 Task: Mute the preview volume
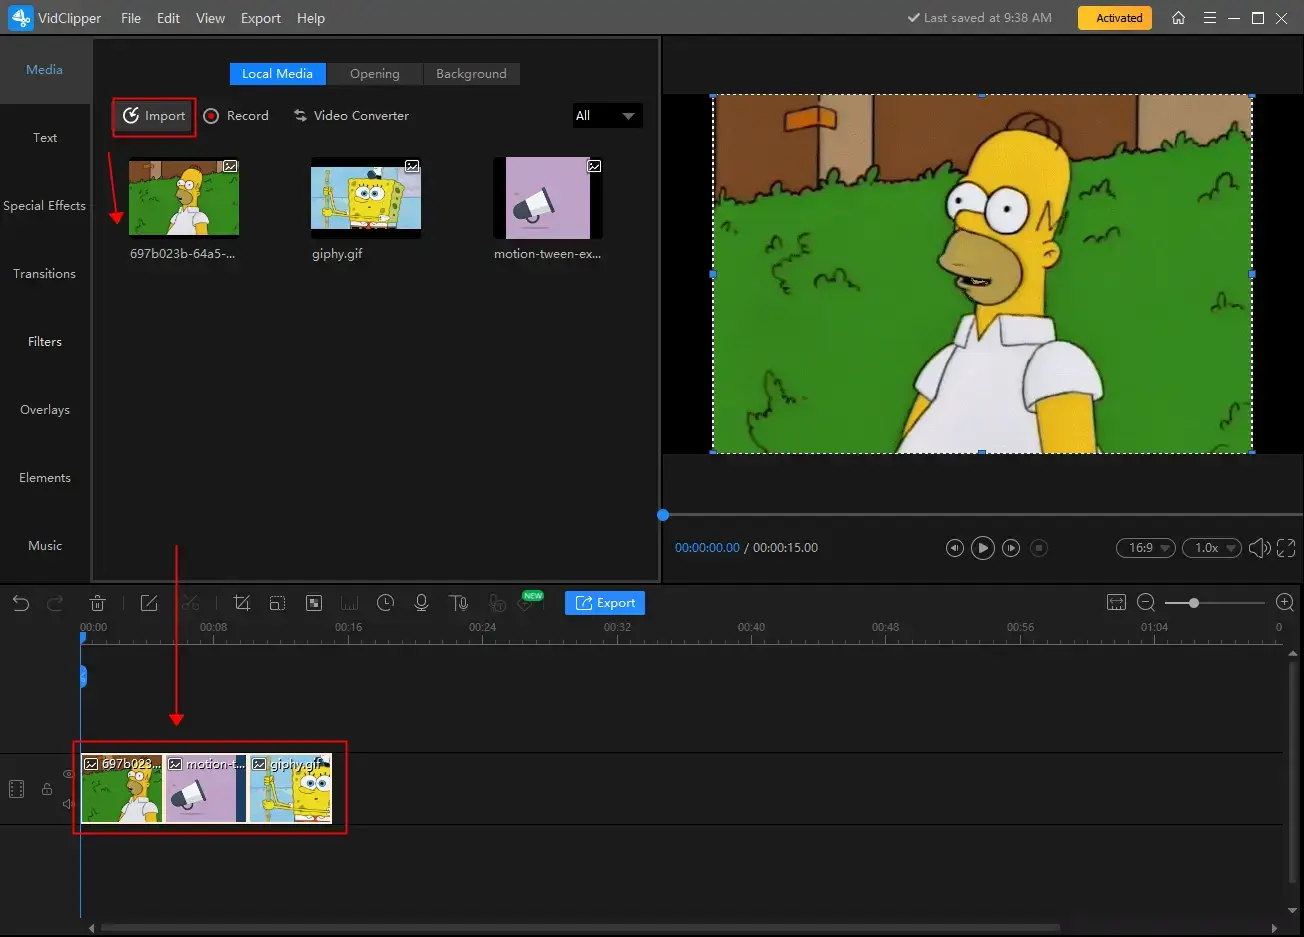(x=1259, y=548)
